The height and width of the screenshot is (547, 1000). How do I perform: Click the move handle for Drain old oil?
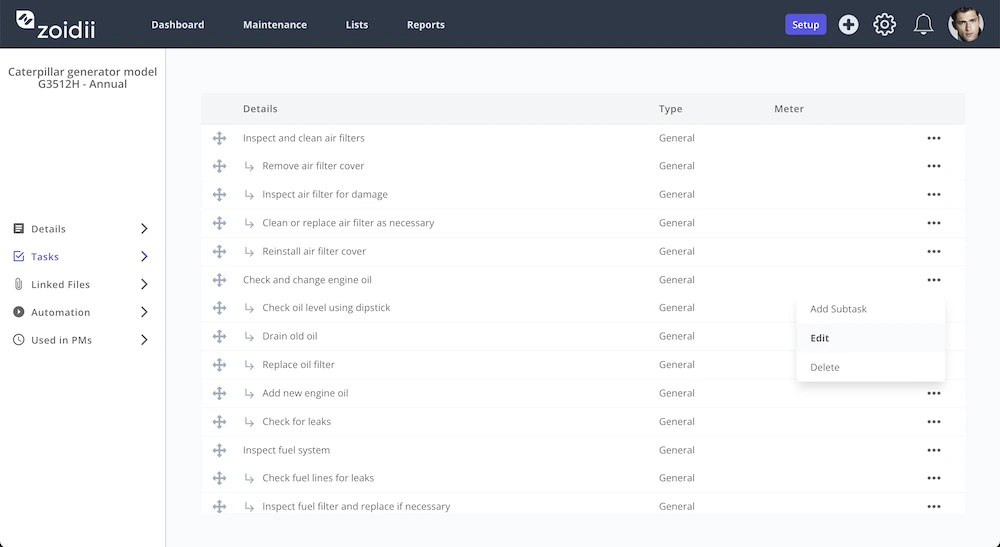pos(219,336)
